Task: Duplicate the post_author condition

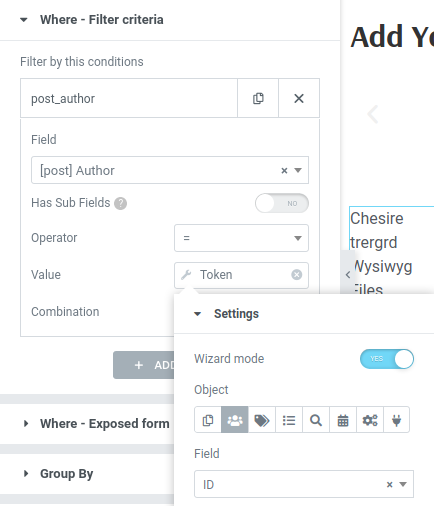Action: tap(258, 98)
